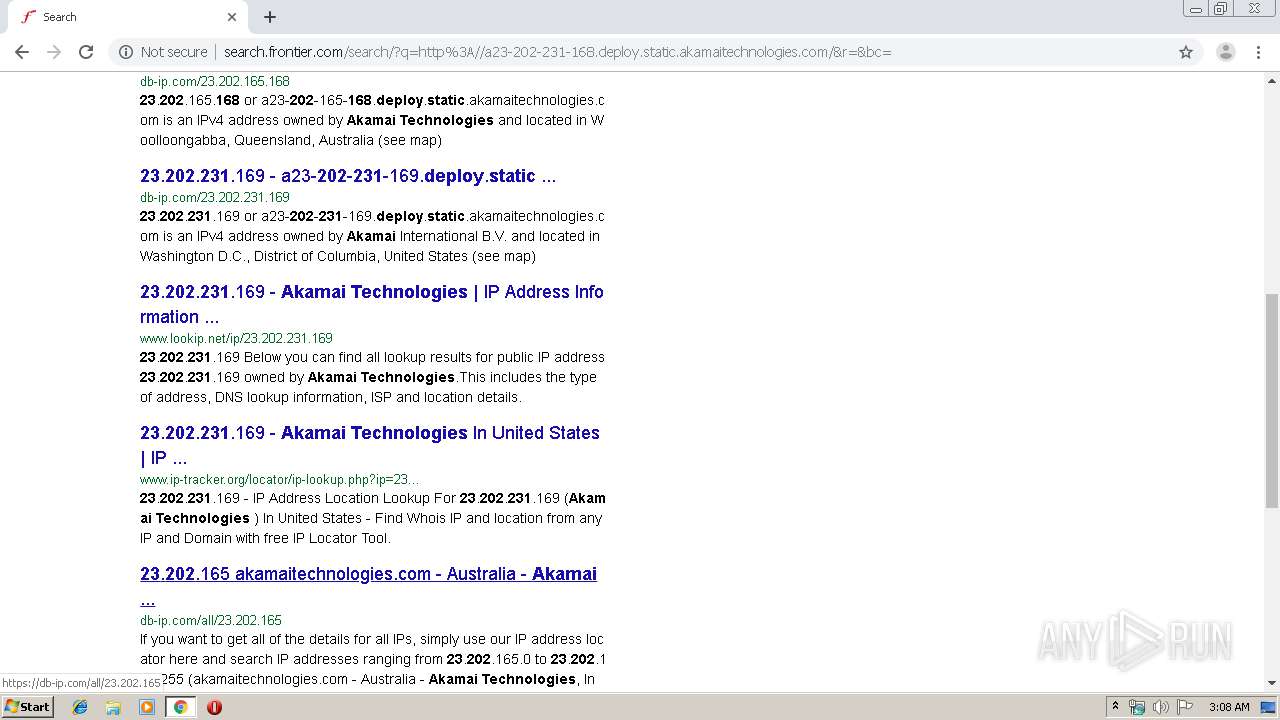Click the www.lookip.net/ip/23.202.231.169 URL text
1280x720 pixels.
[236, 338]
